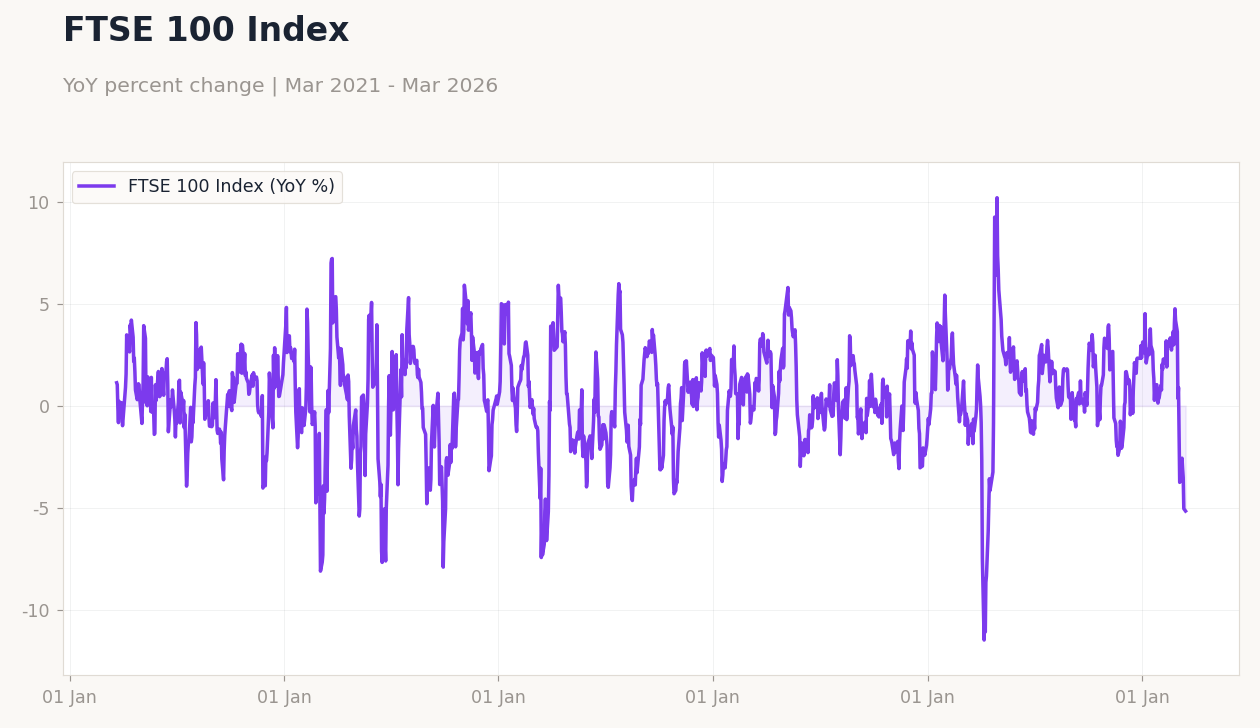Click the highest peak of the line near 10
The image size is (1260, 728).
coord(996,198)
